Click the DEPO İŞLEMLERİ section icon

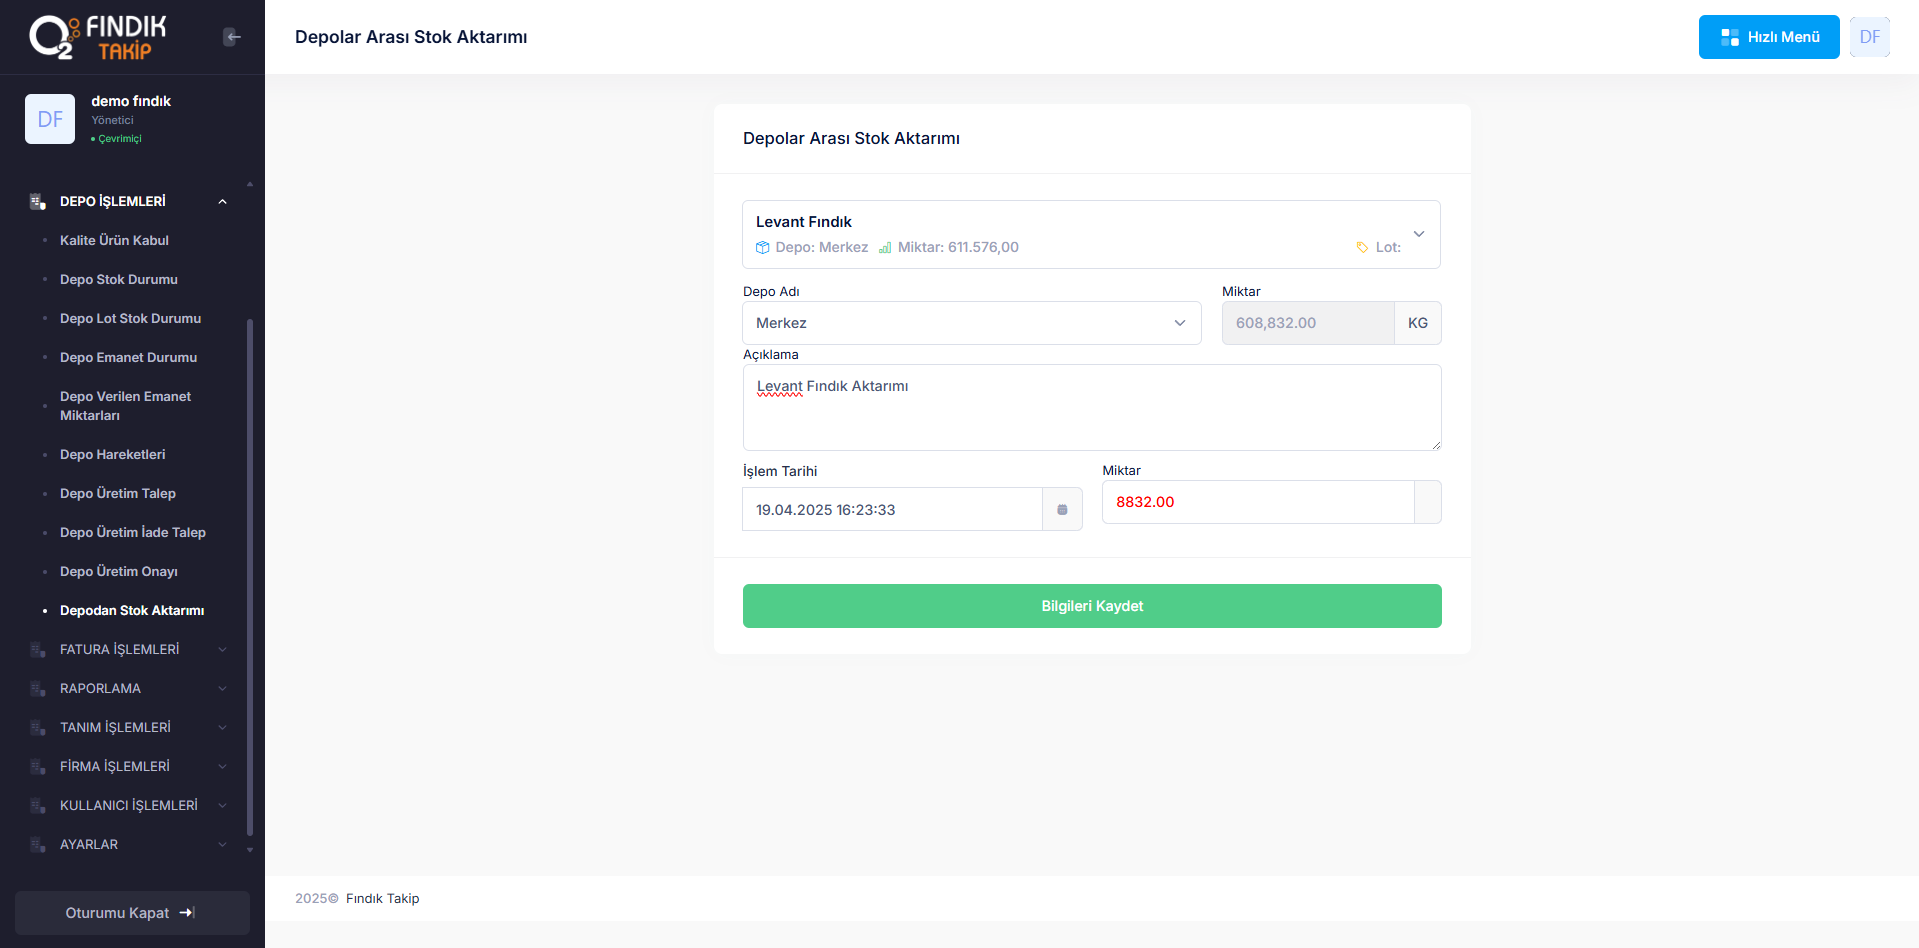(x=38, y=202)
